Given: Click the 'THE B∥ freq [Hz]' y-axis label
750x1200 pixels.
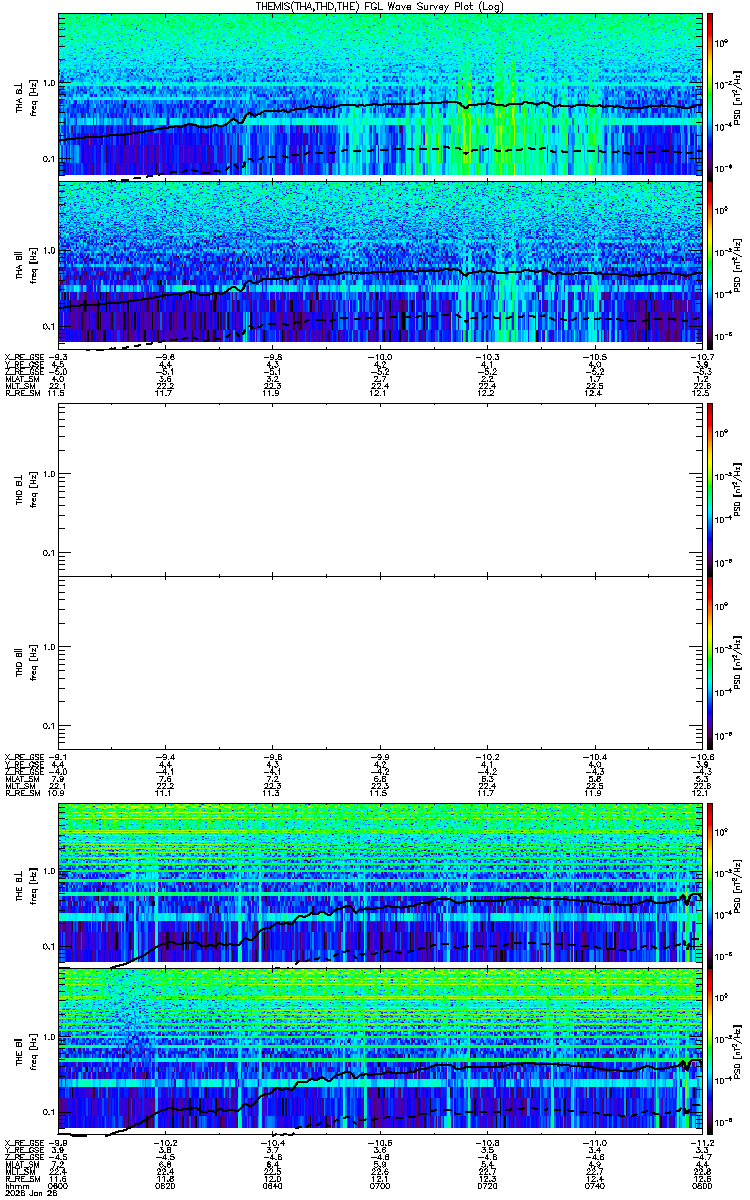Looking at the screenshot, I should [x=26, y=1050].
